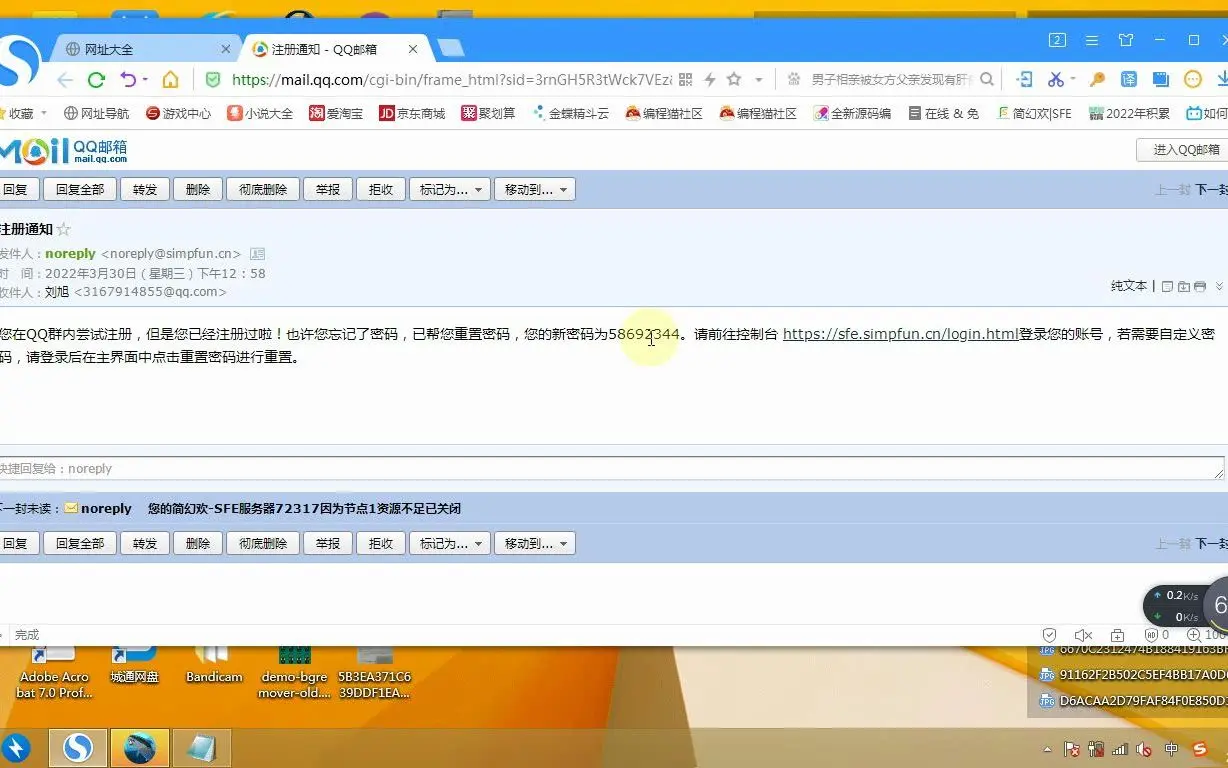Click the first-aid repair kit icon
1228x768 pixels.
click(1117, 635)
